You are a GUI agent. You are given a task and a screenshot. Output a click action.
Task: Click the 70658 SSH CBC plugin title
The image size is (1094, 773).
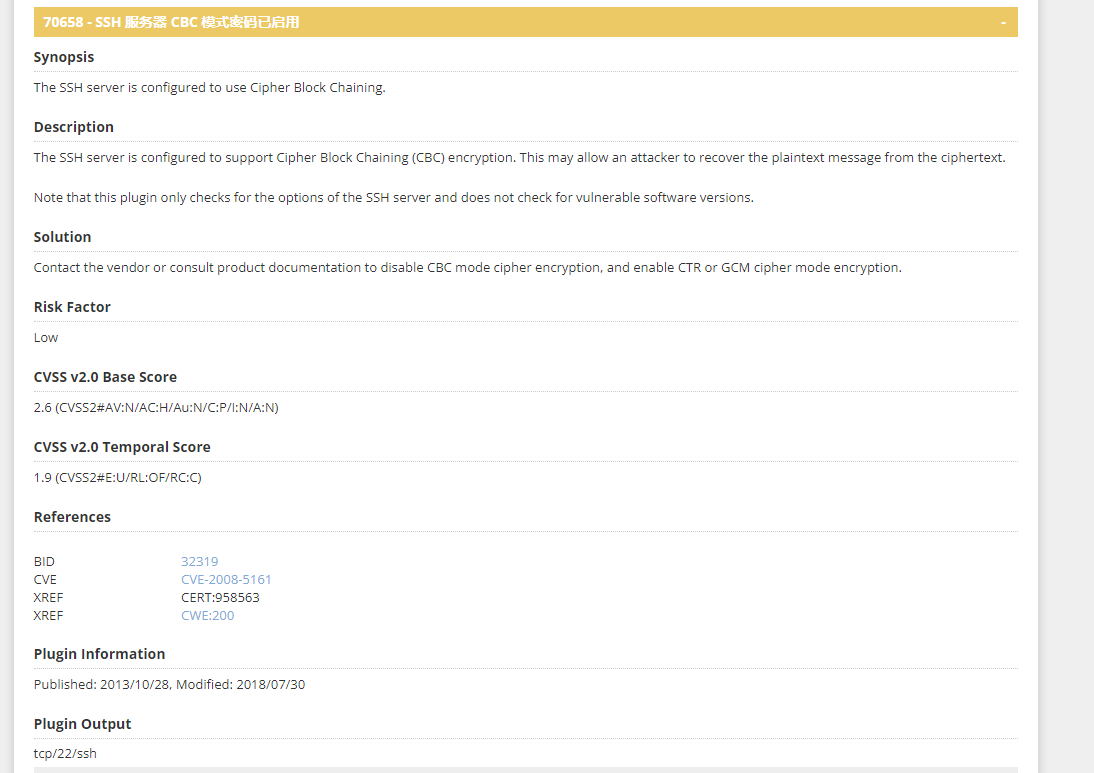[x=171, y=22]
